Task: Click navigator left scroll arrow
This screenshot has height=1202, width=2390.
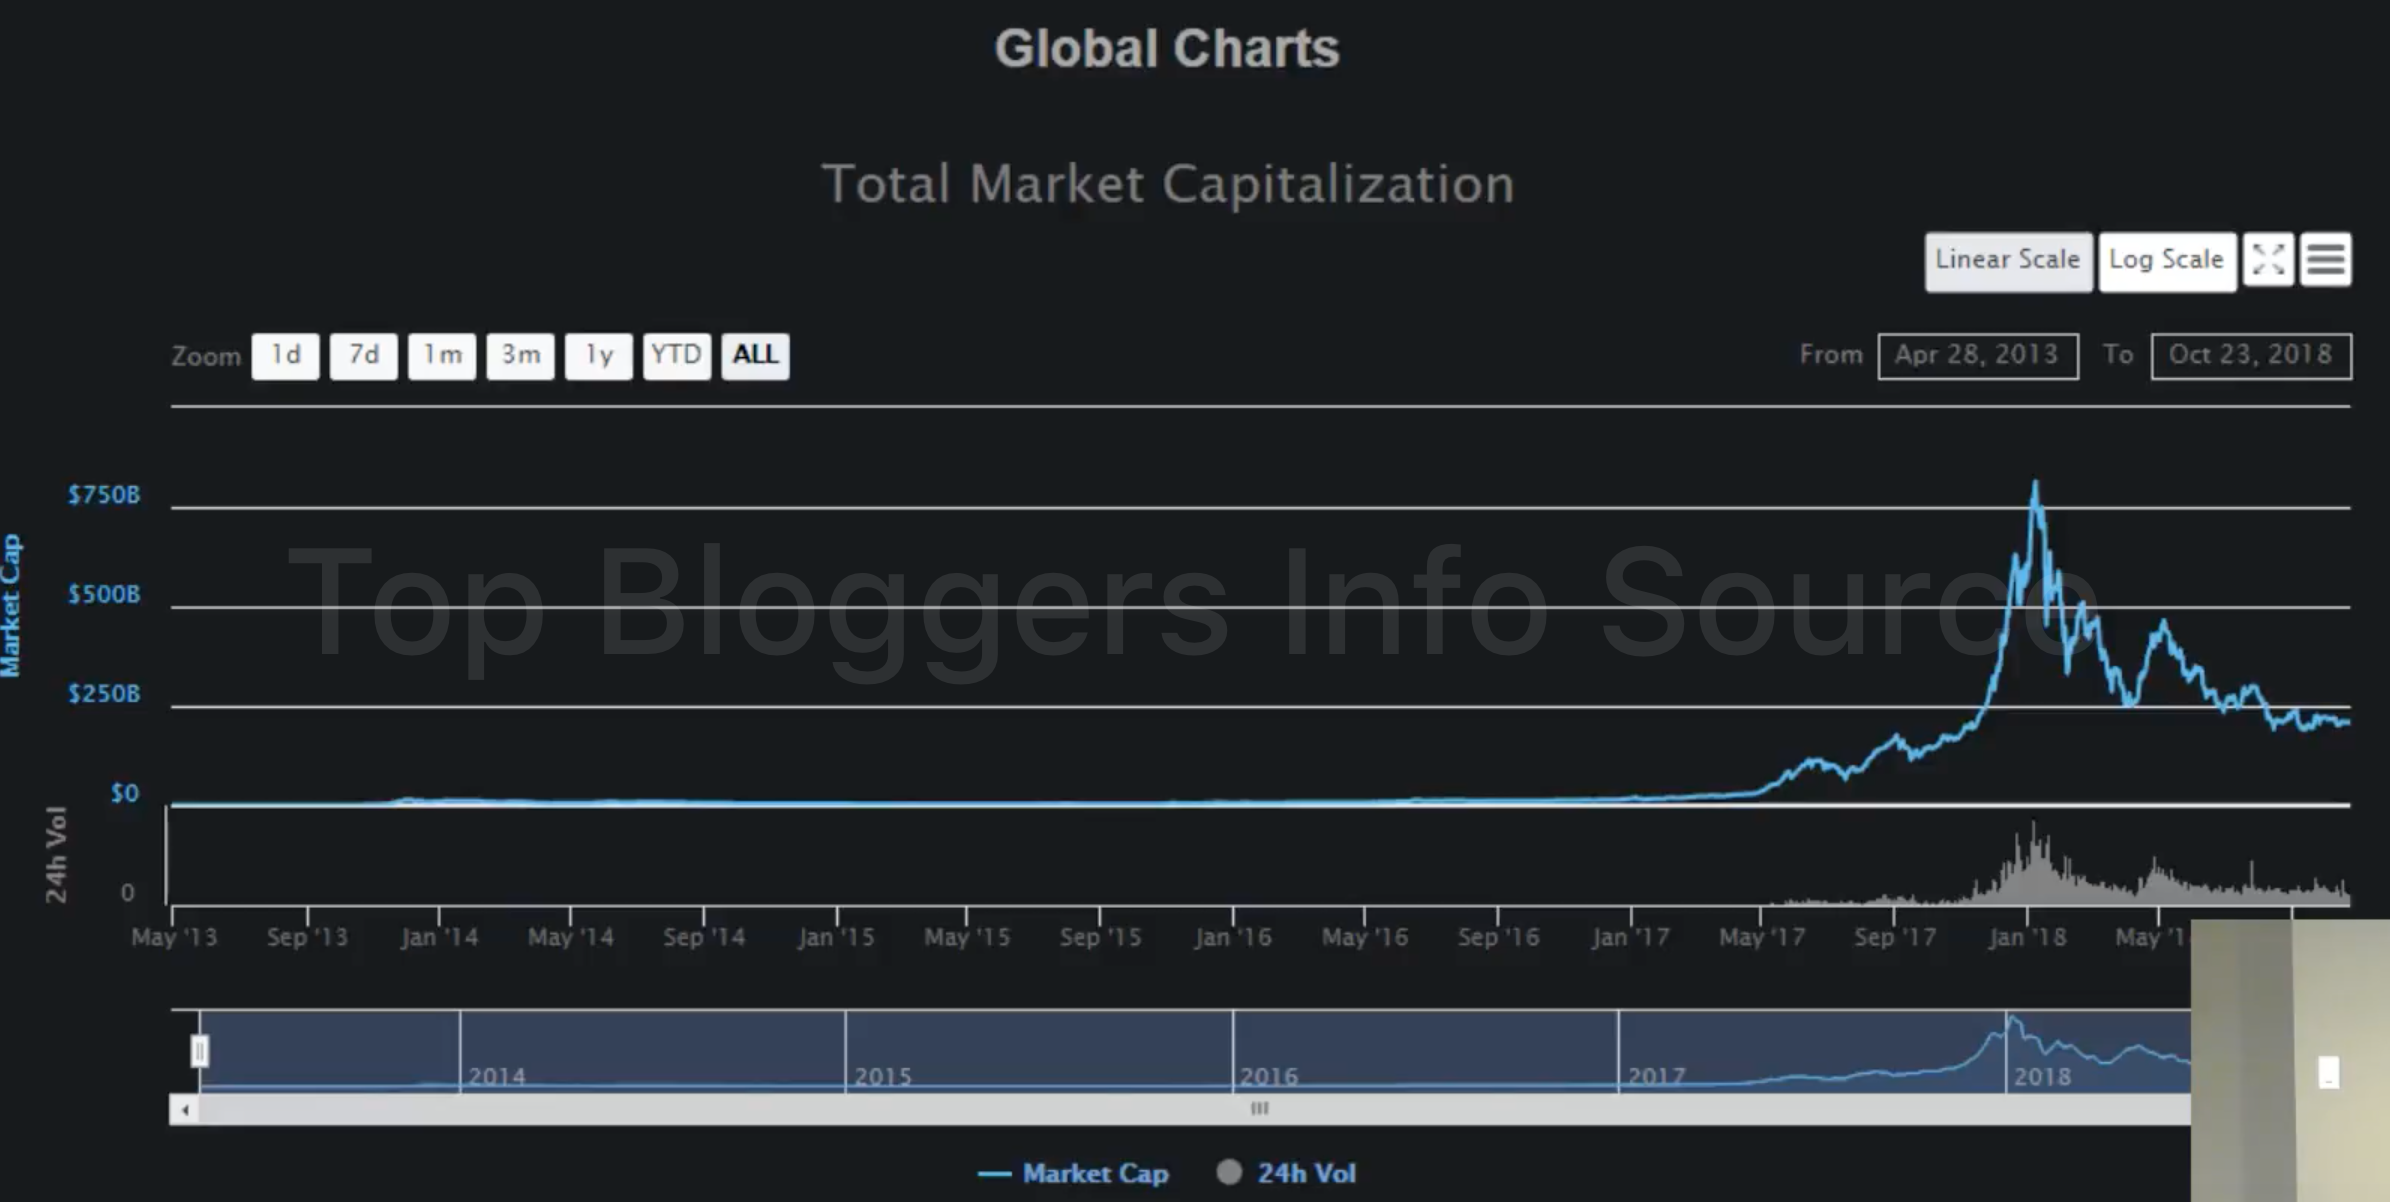Action: [185, 1109]
